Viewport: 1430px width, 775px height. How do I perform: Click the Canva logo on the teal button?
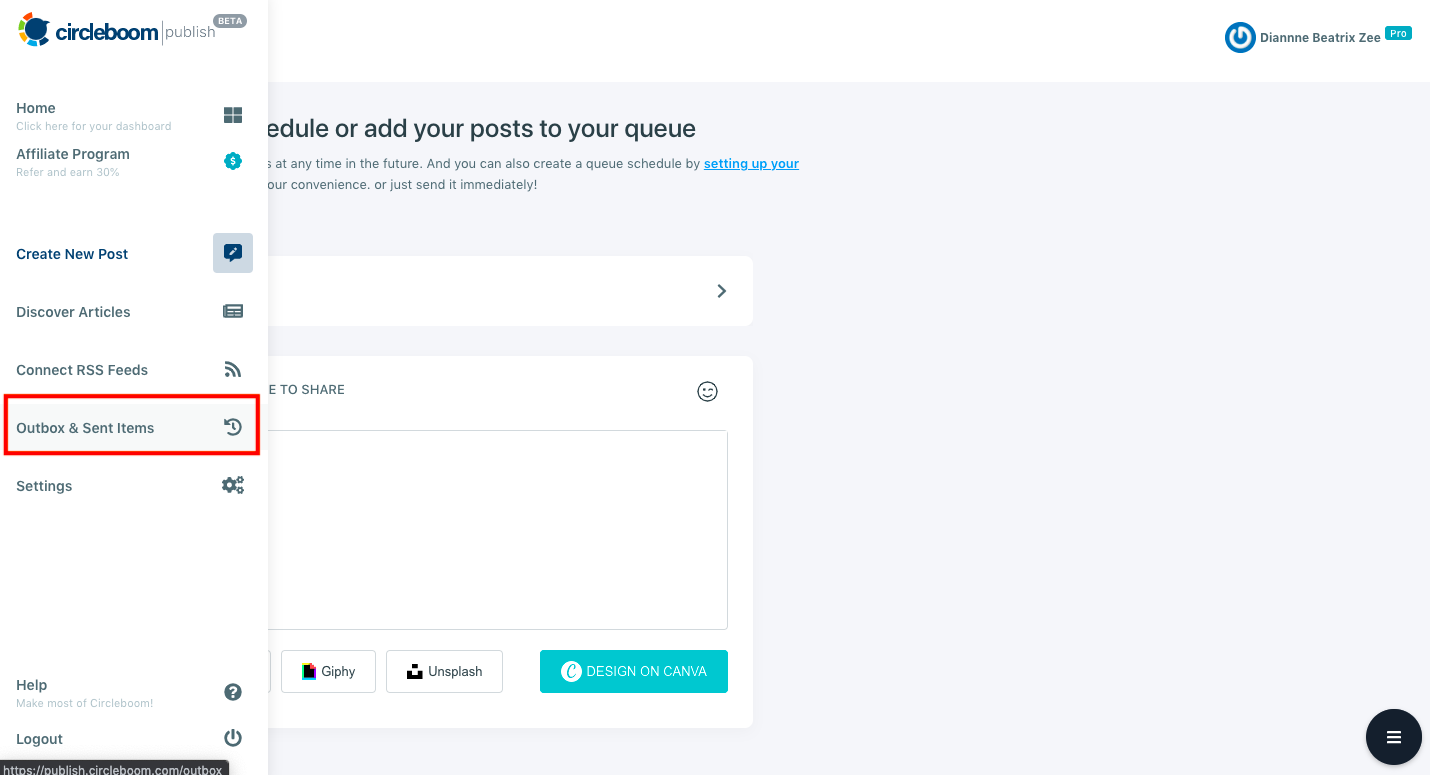tap(569, 672)
